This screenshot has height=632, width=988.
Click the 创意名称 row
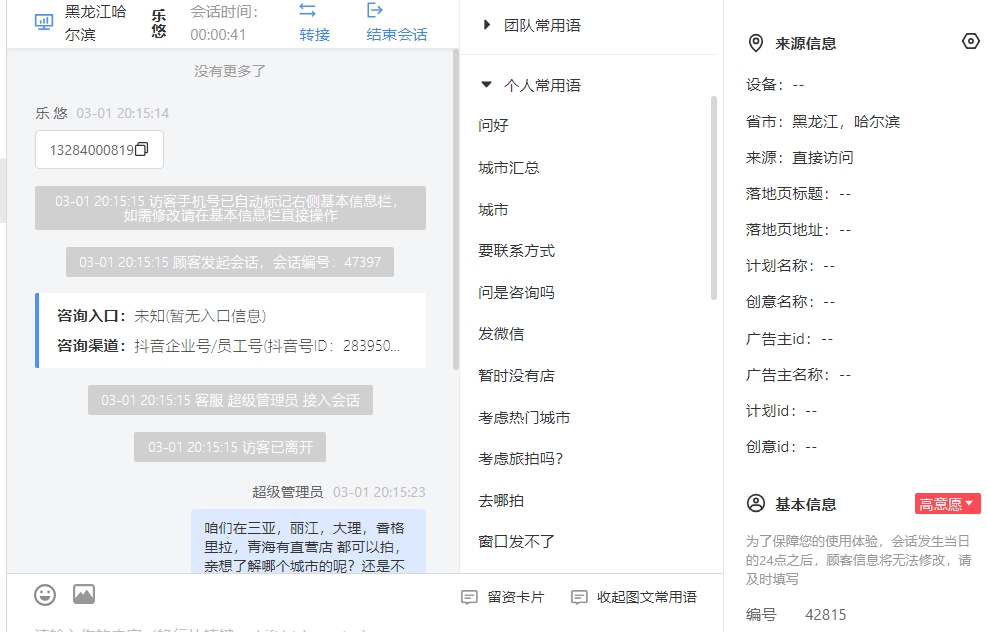(790, 302)
